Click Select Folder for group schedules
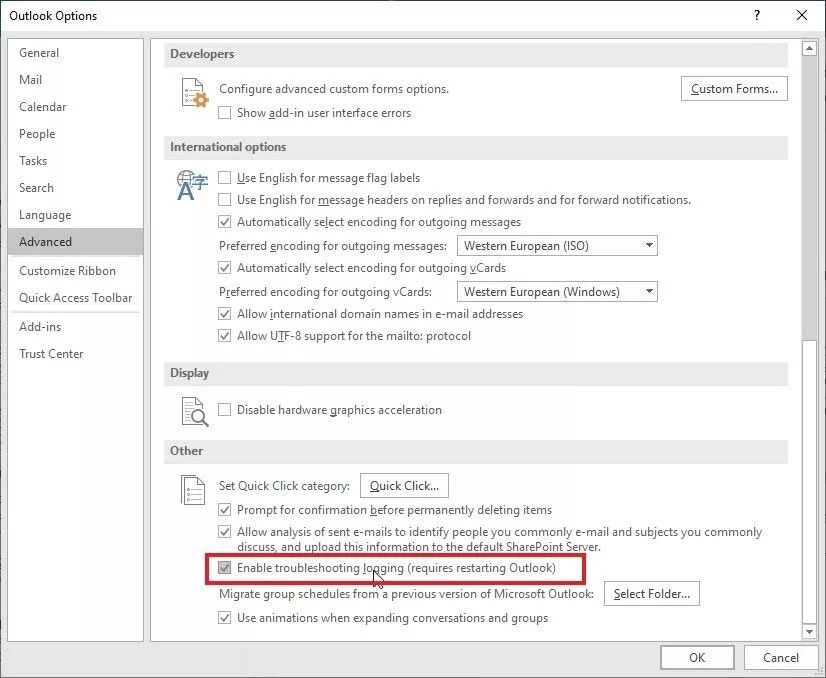The height and width of the screenshot is (678, 826). pyautogui.click(x=651, y=593)
